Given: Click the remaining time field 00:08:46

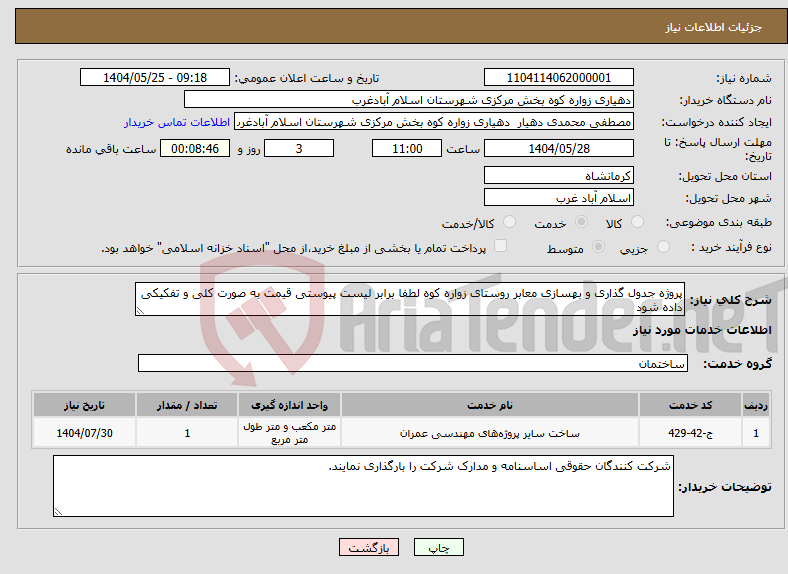Looking at the screenshot, I should coord(195,148).
